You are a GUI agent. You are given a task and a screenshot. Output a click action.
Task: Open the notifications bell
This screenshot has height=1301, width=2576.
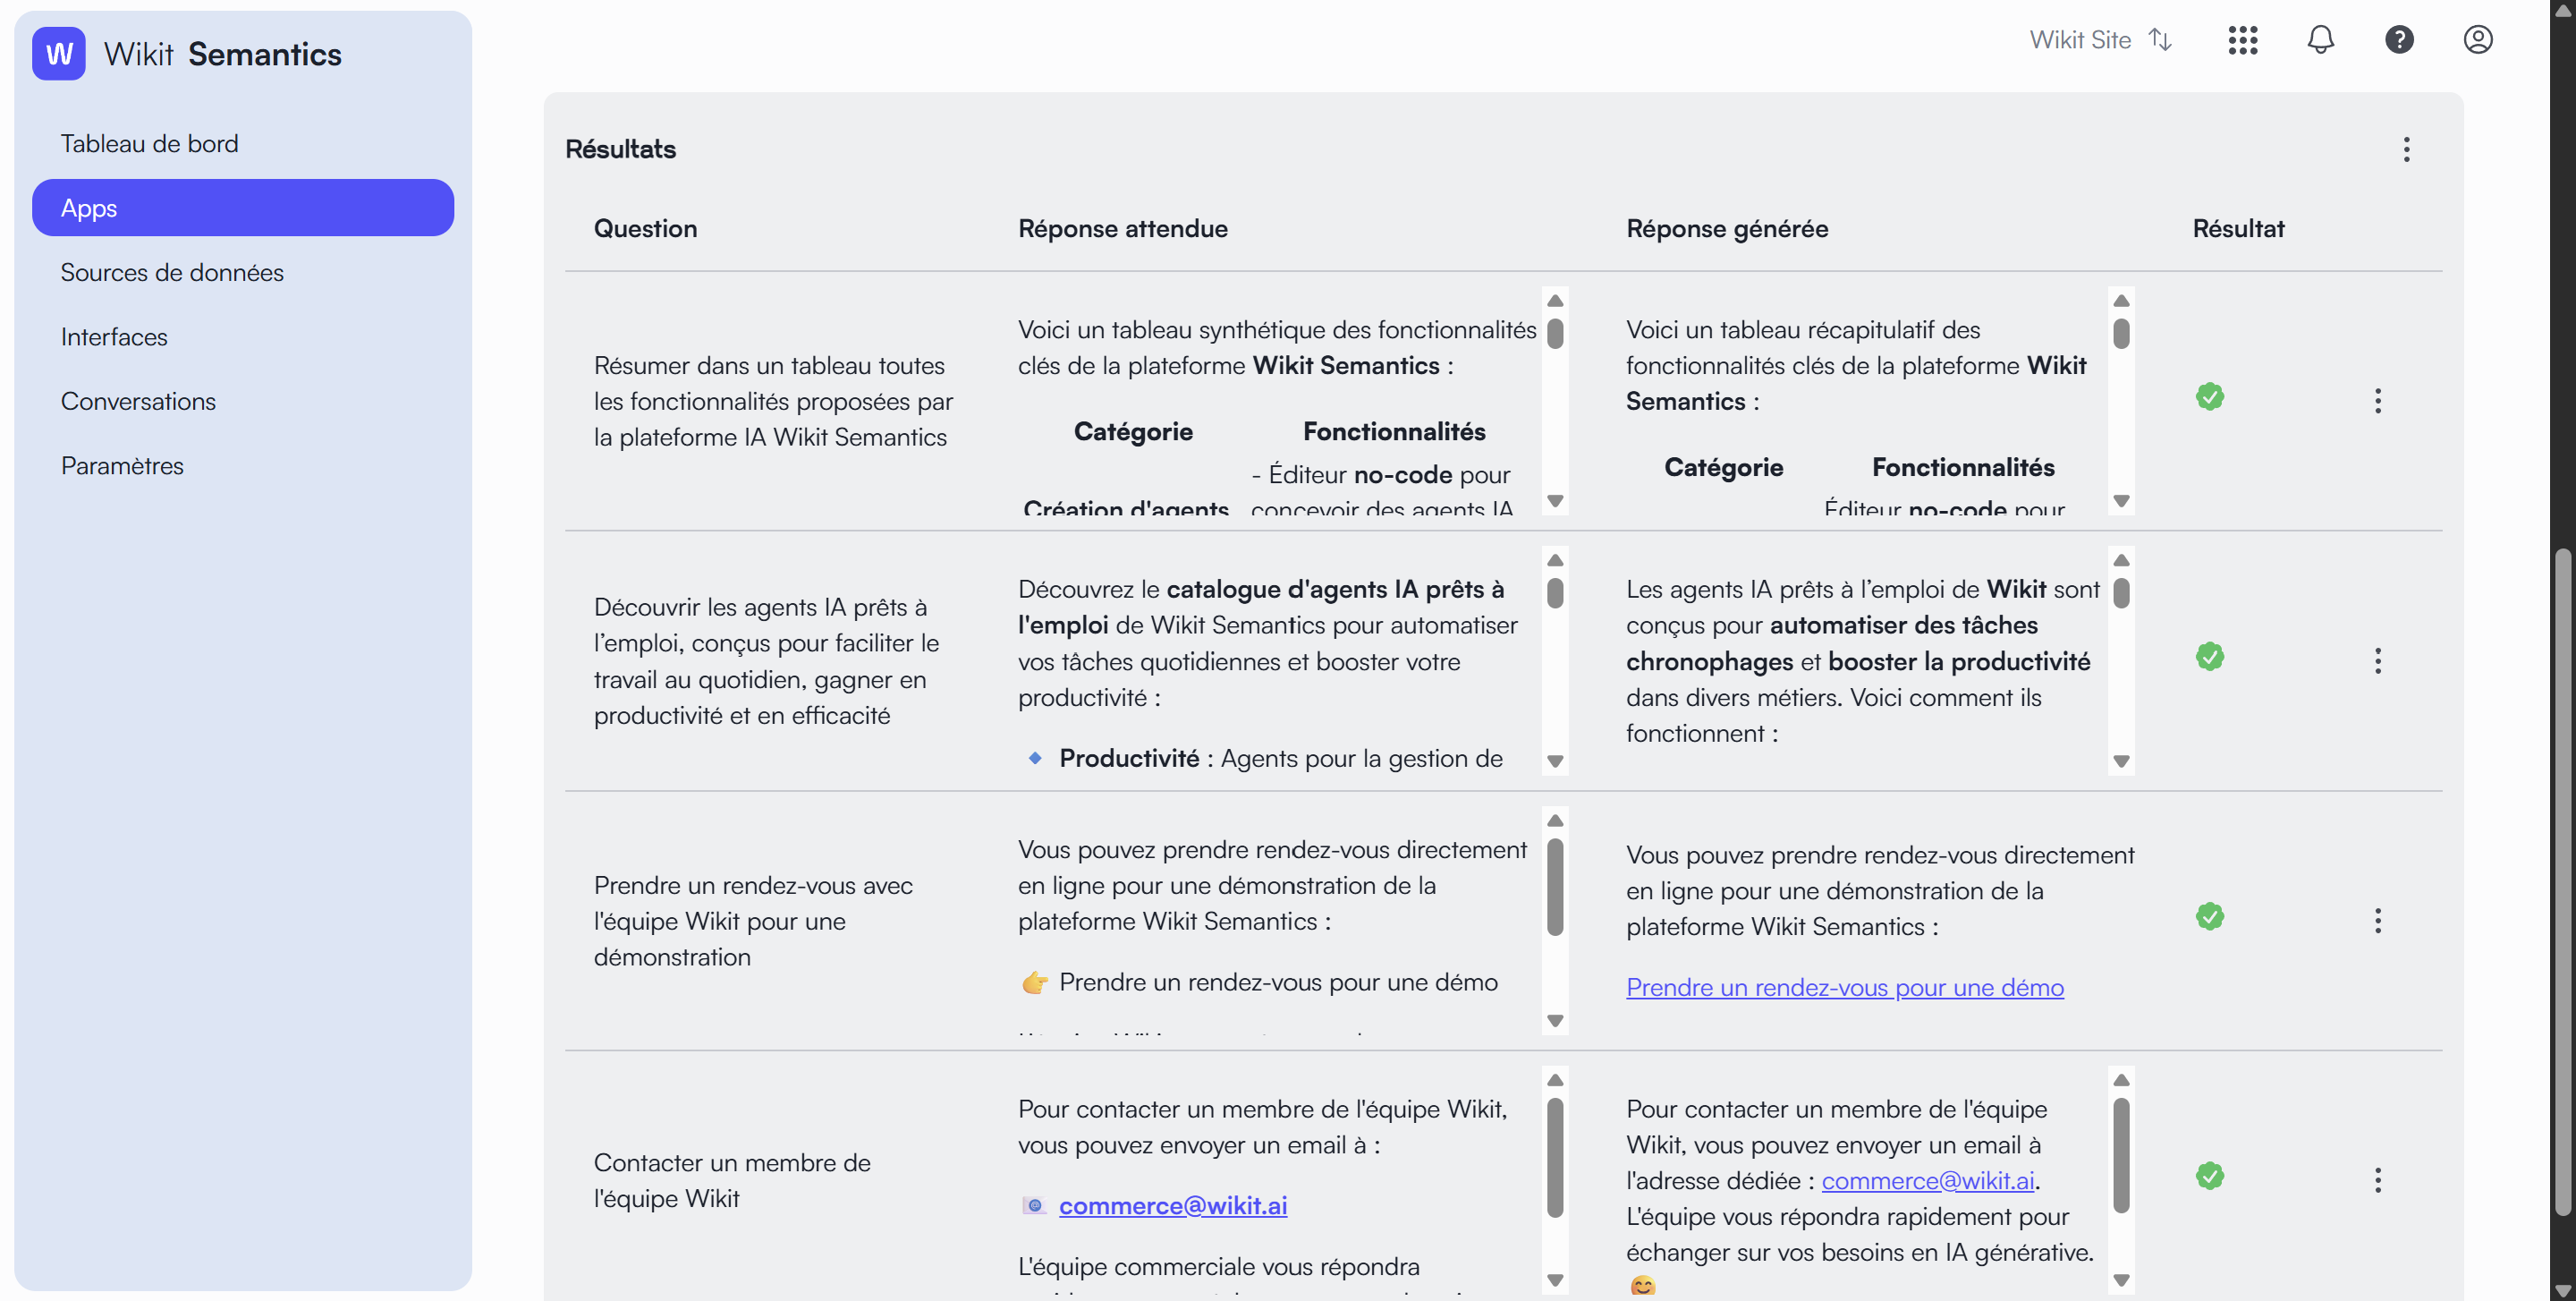tap(2320, 40)
